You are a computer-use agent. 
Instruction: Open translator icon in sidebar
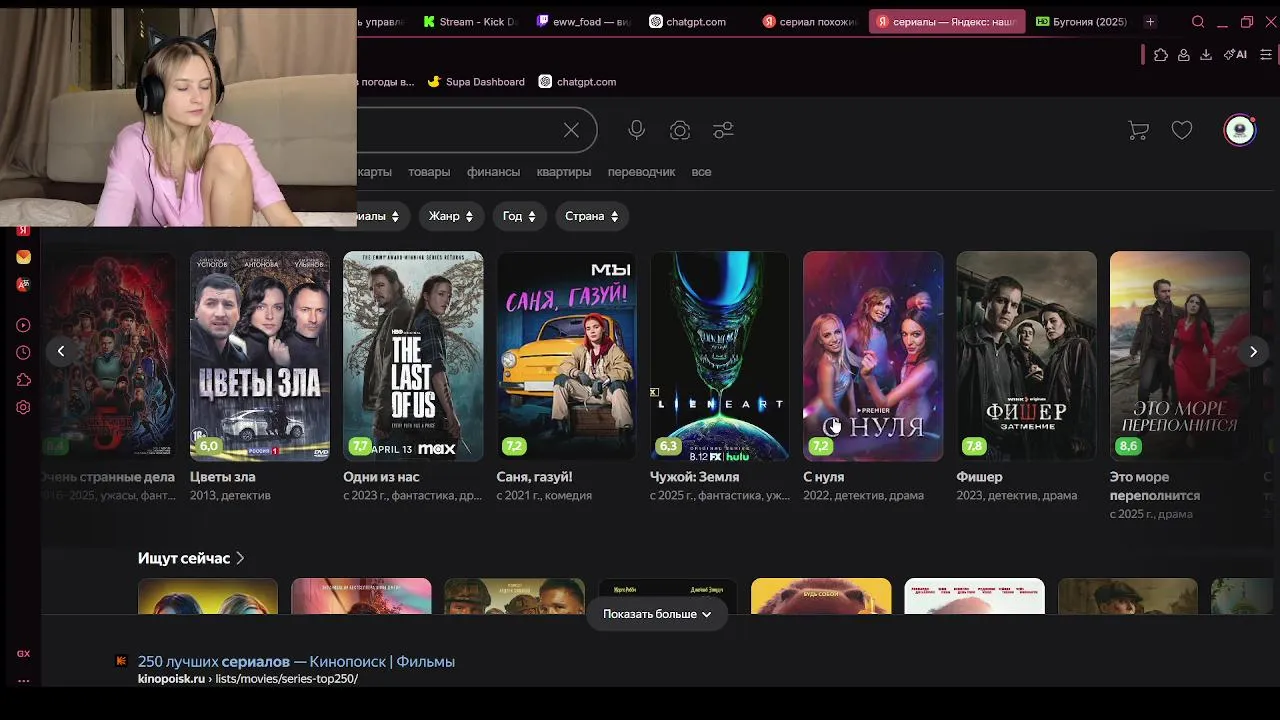pos(23,284)
